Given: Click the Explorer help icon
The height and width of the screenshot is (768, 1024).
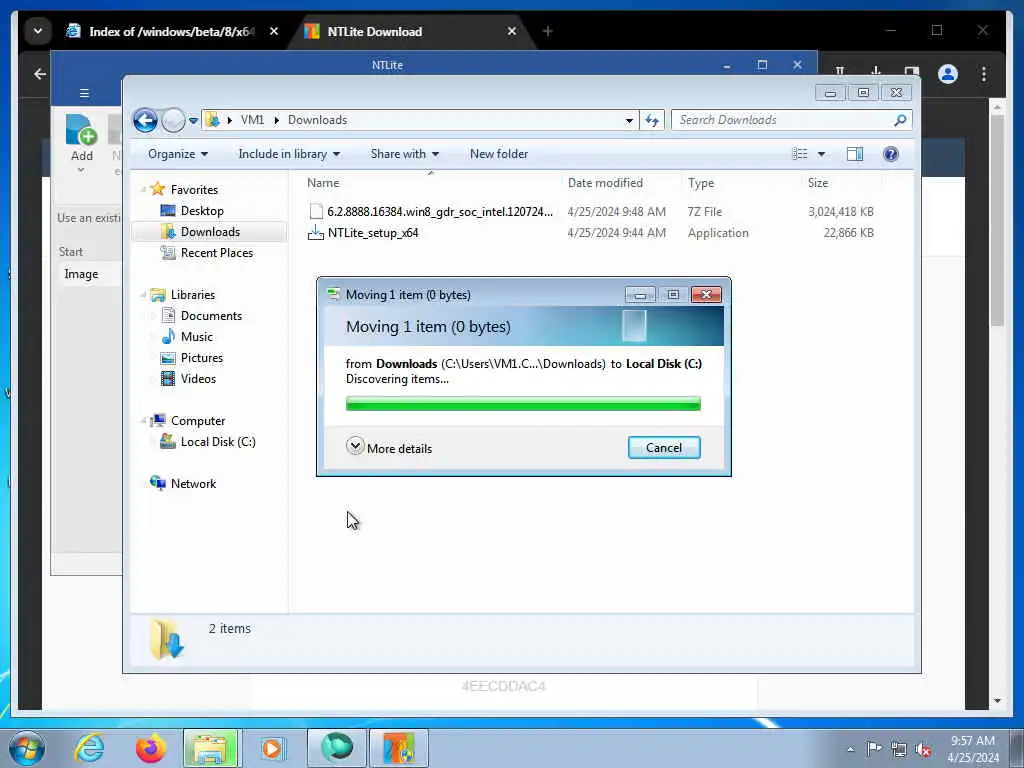Looking at the screenshot, I should click(x=891, y=154).
